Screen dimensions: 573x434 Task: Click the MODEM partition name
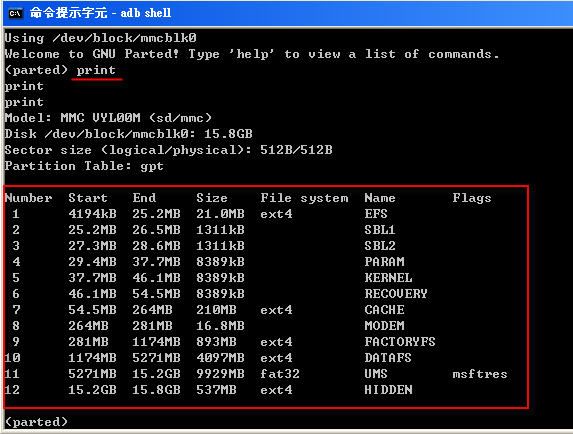[384, 326]
